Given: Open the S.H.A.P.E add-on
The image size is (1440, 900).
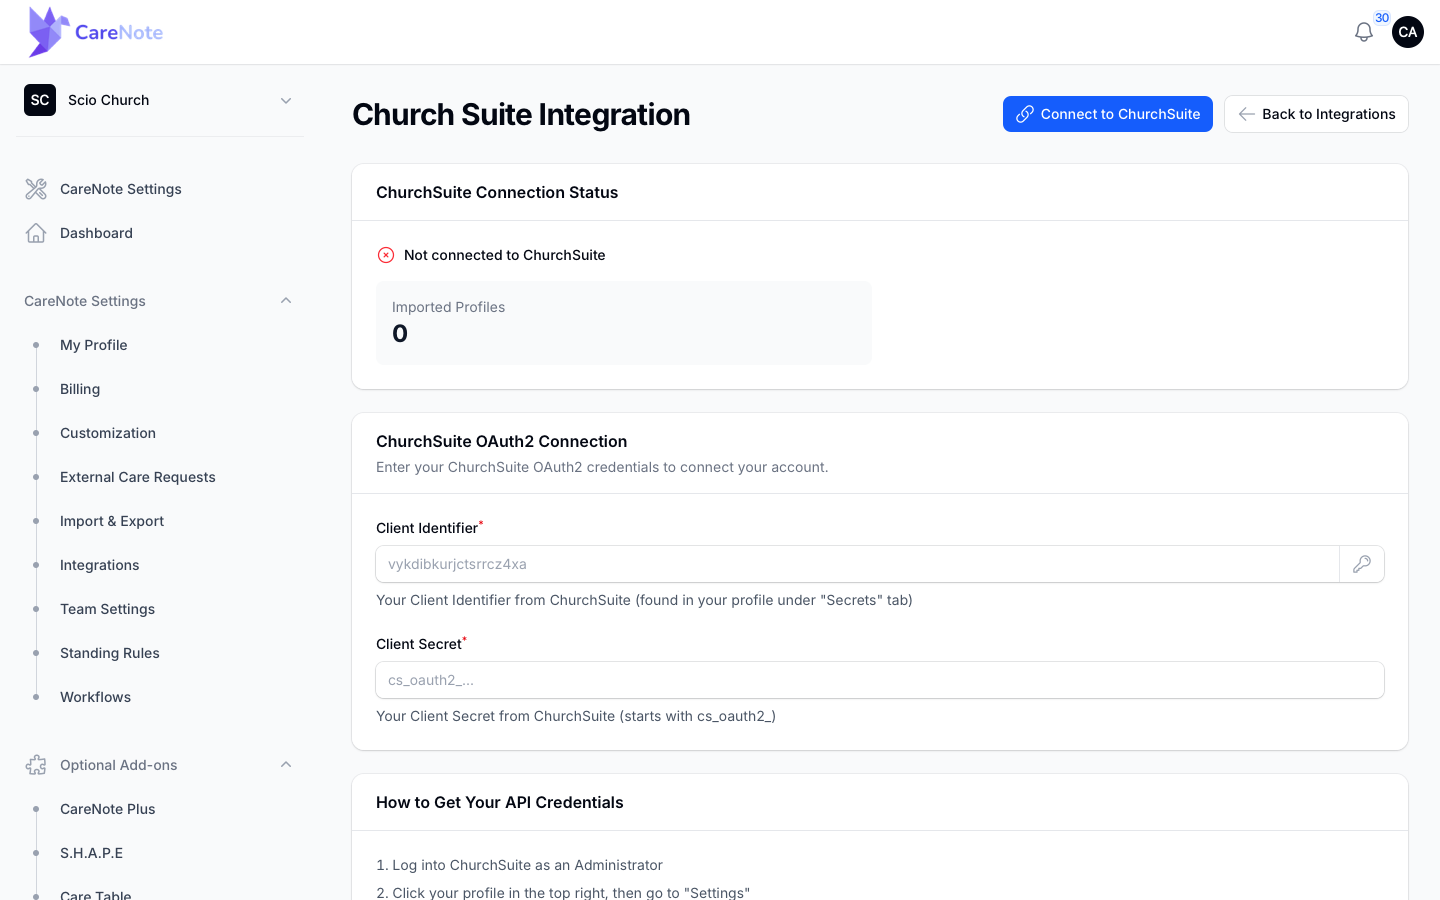Looking at the screenshot, I should [92, 853].
